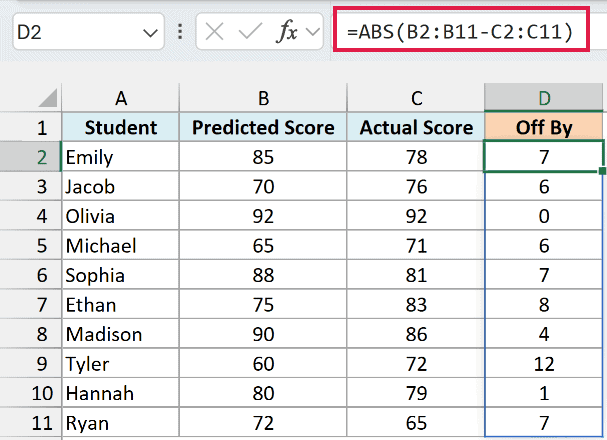Click Emily's actual score 78
This screenshot has height=440, width=607.
click(416, 157)
